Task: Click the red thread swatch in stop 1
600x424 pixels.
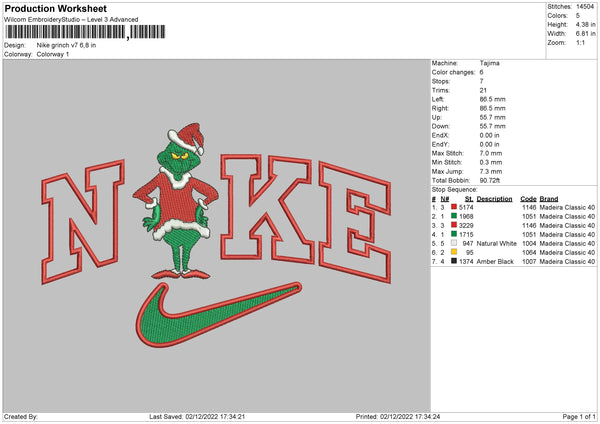Action: 454,207
